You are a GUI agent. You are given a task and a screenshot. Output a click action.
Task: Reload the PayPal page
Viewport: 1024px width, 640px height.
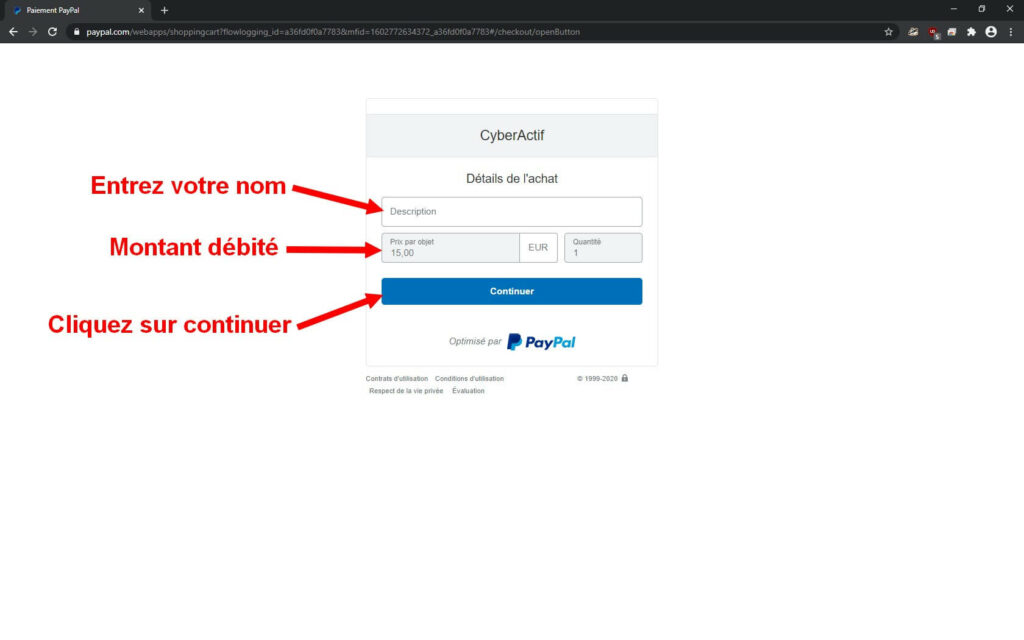tap(52, 31)
